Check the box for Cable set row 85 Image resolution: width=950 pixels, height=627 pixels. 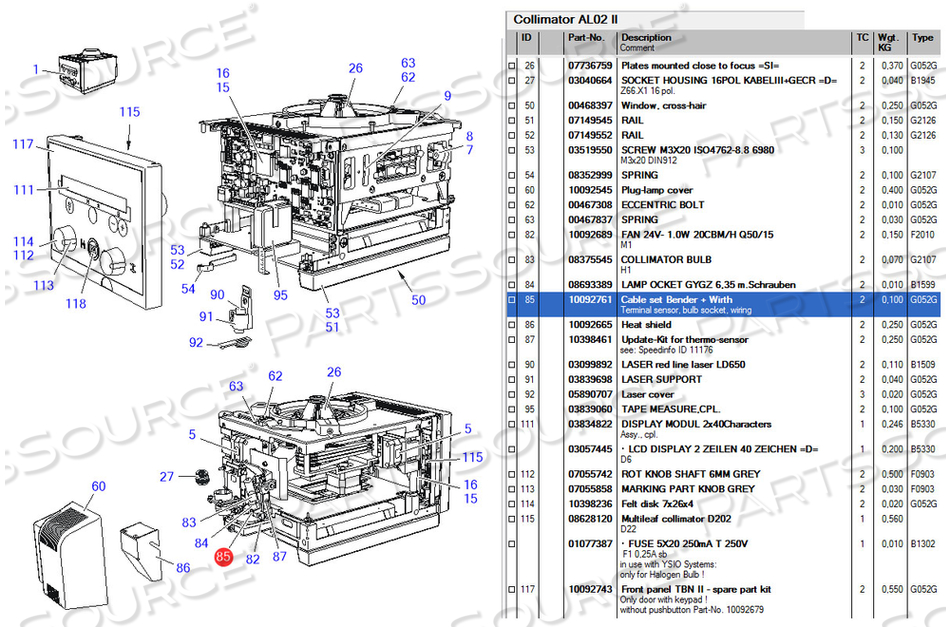point(513,299)
